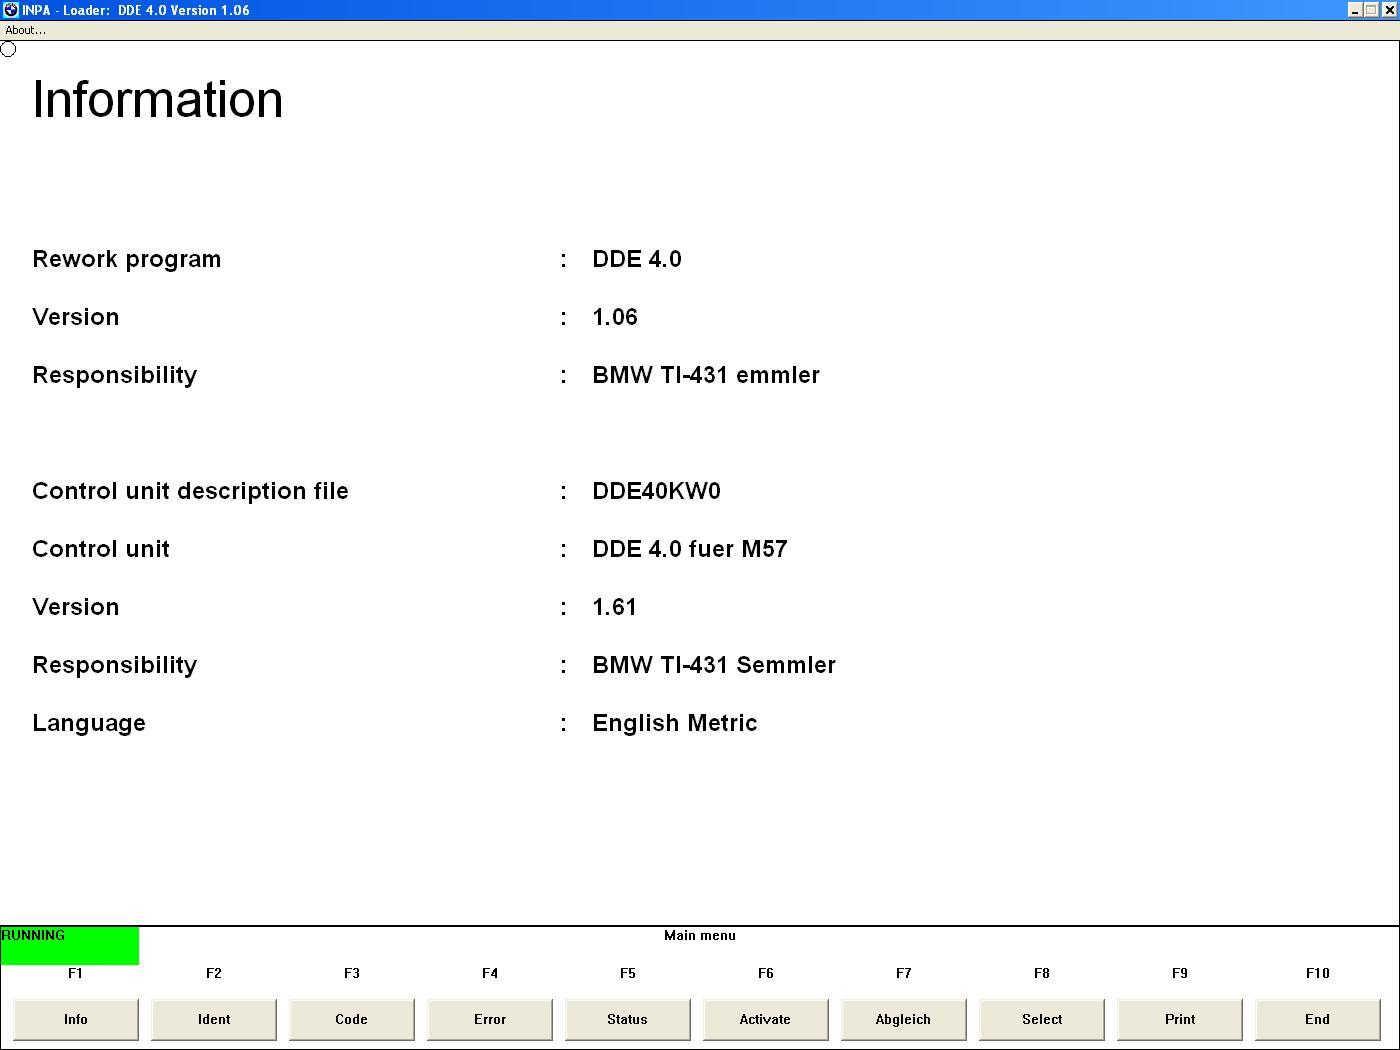Image resolution: width=1400 pixels, height=1050 pixels.
Task: Click the value DDE40KW0
Action: coord(656,491)
